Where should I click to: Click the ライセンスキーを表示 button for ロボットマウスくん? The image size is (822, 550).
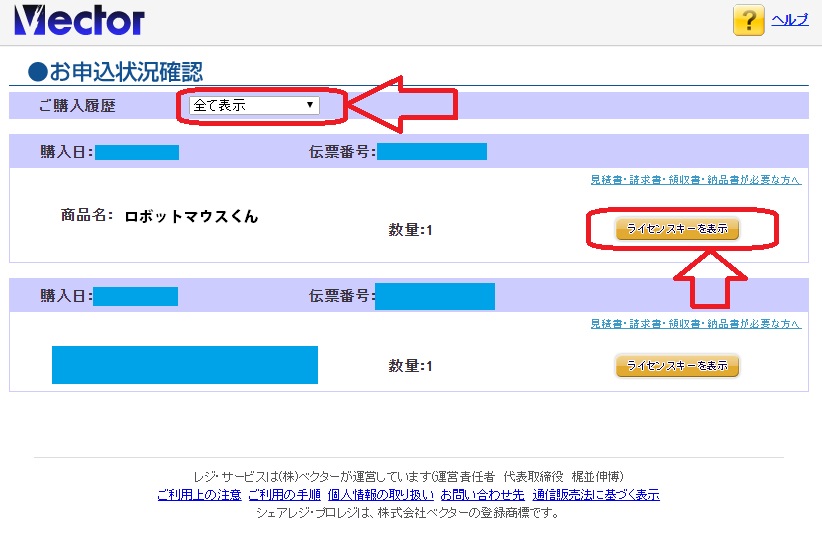pyautogui.click(x=677, y=229)
